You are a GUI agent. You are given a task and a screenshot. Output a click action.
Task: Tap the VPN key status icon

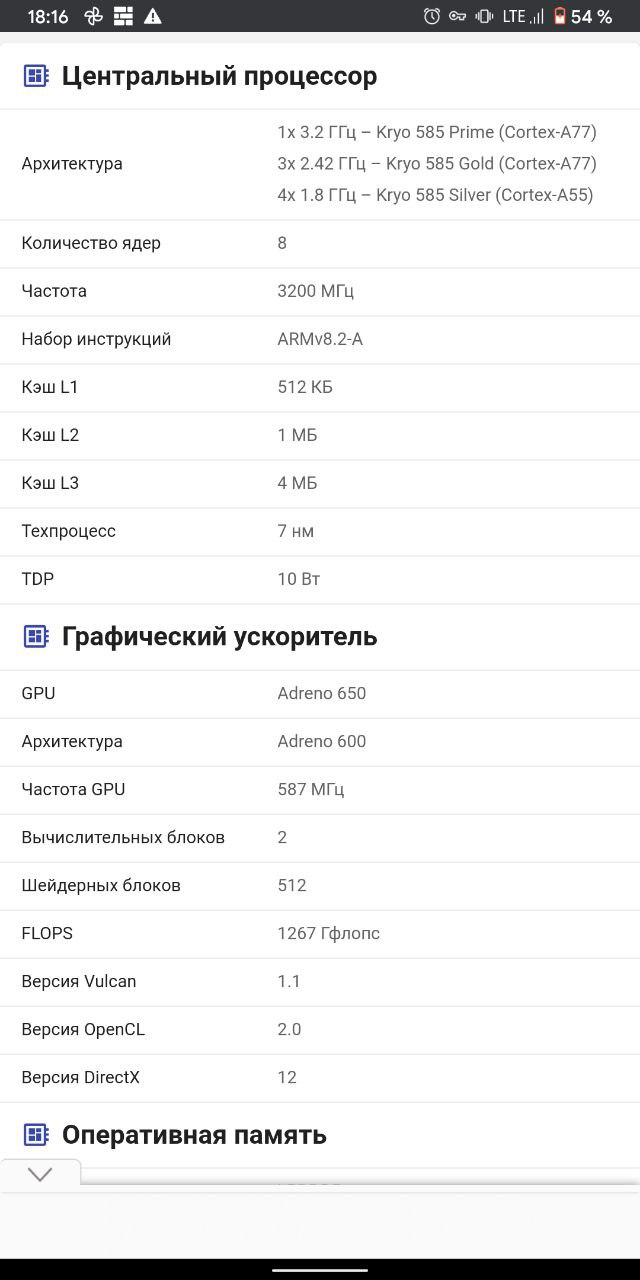[x=458, y=16]
